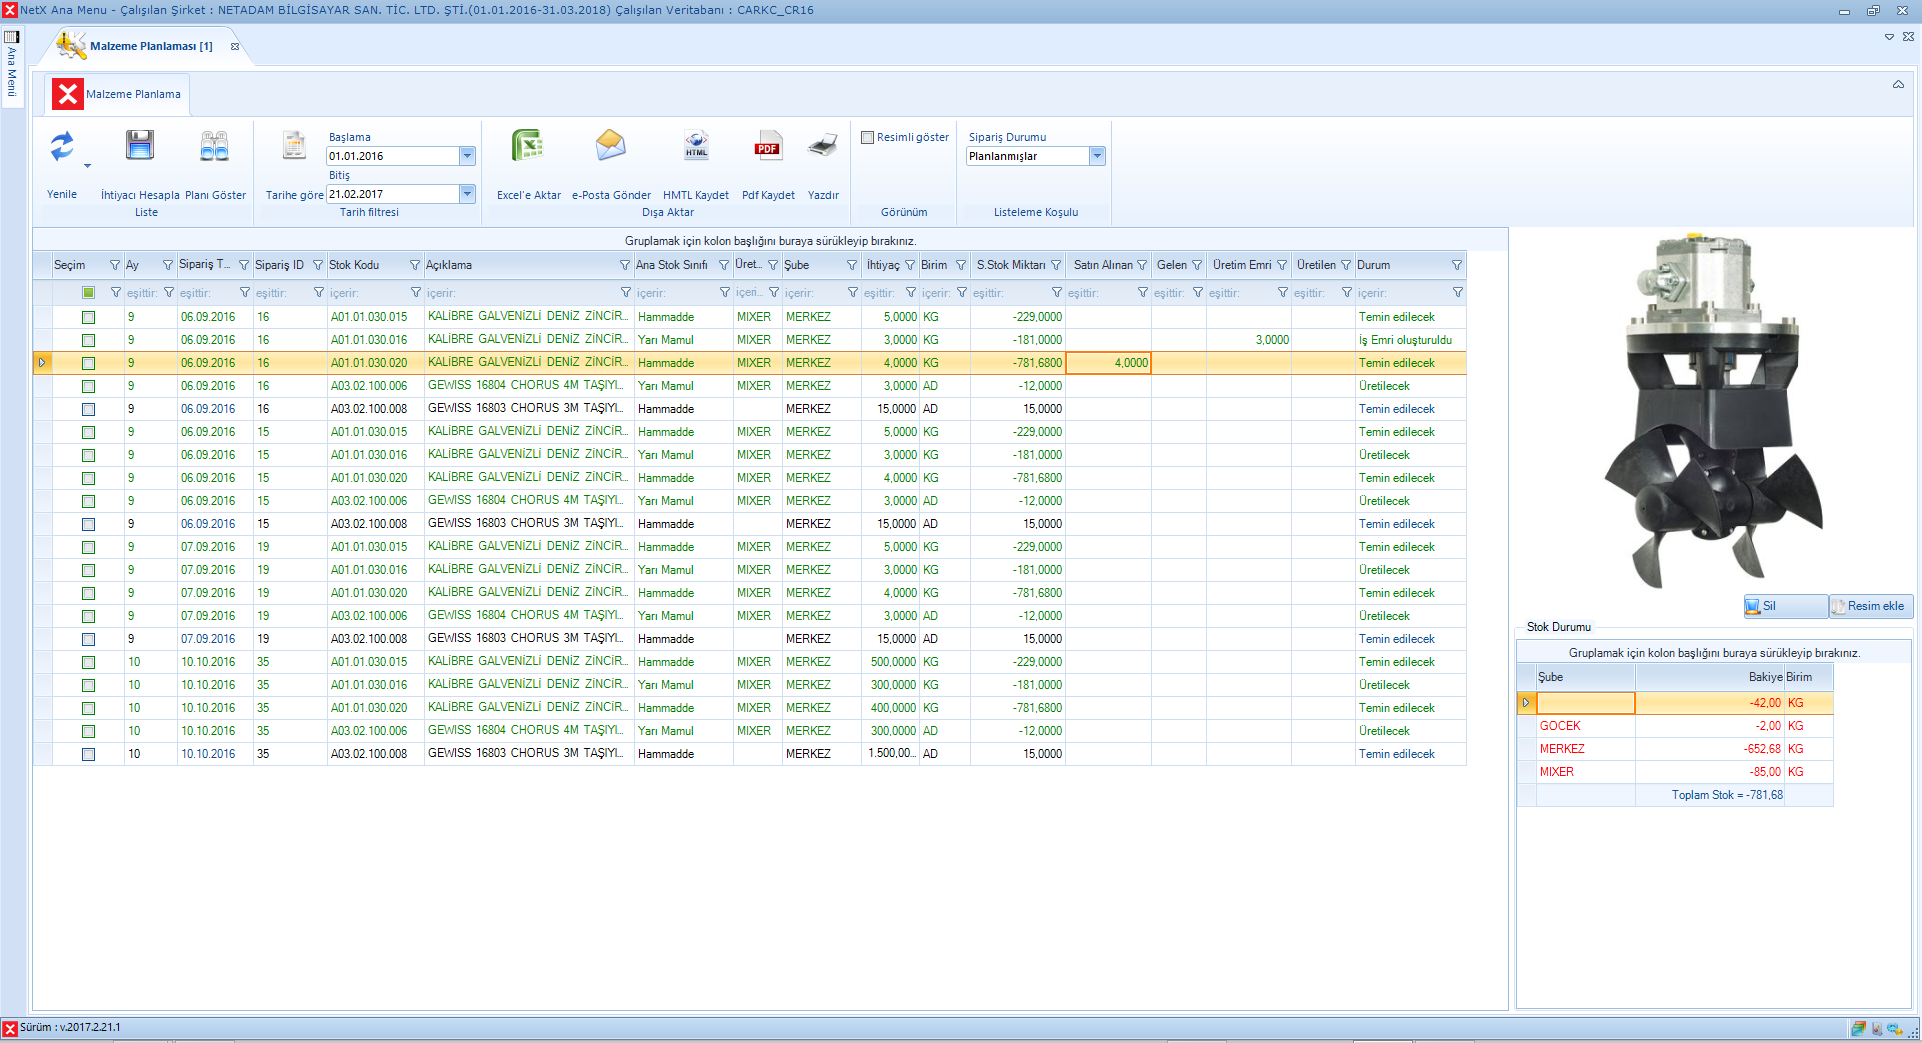Export list with Excel'e Aktar icon
Screen dimensions: 1922x1043
528,146
